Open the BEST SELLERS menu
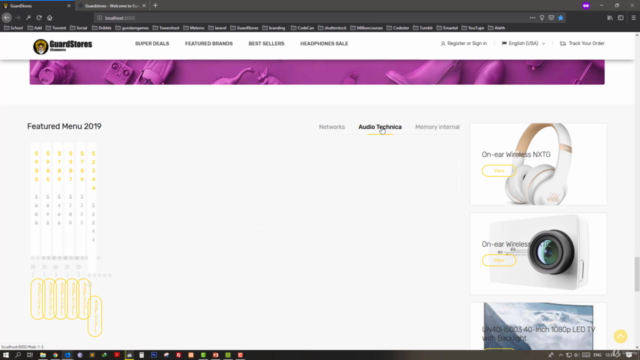The image size is (640, 360). click(x=266, y=43)
